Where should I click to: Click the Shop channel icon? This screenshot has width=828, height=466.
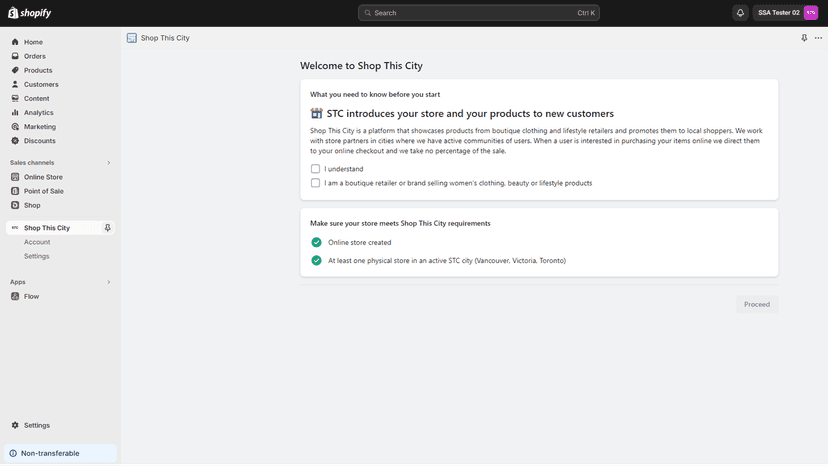click(15, 205)
